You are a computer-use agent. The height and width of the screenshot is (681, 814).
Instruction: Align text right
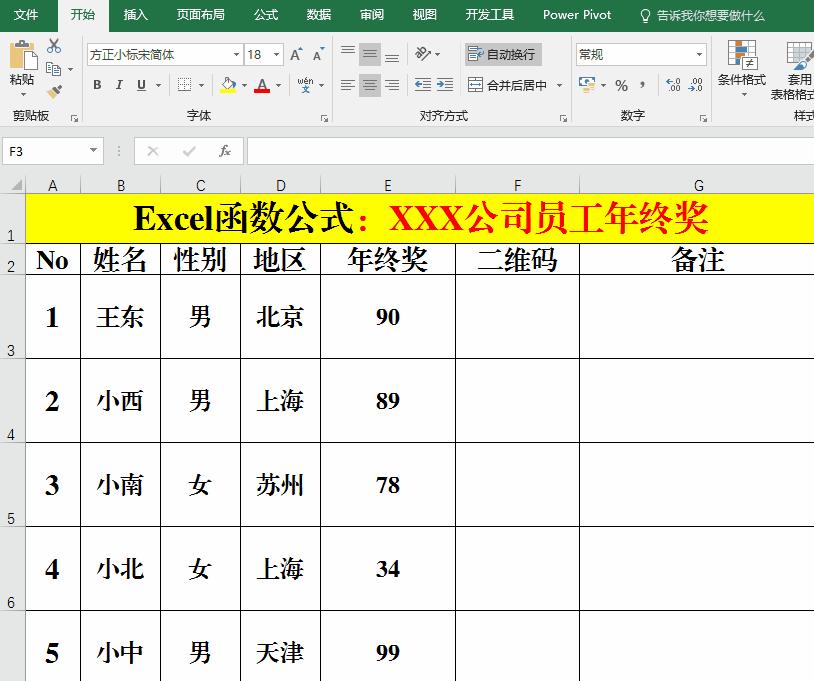click(392, 85)
